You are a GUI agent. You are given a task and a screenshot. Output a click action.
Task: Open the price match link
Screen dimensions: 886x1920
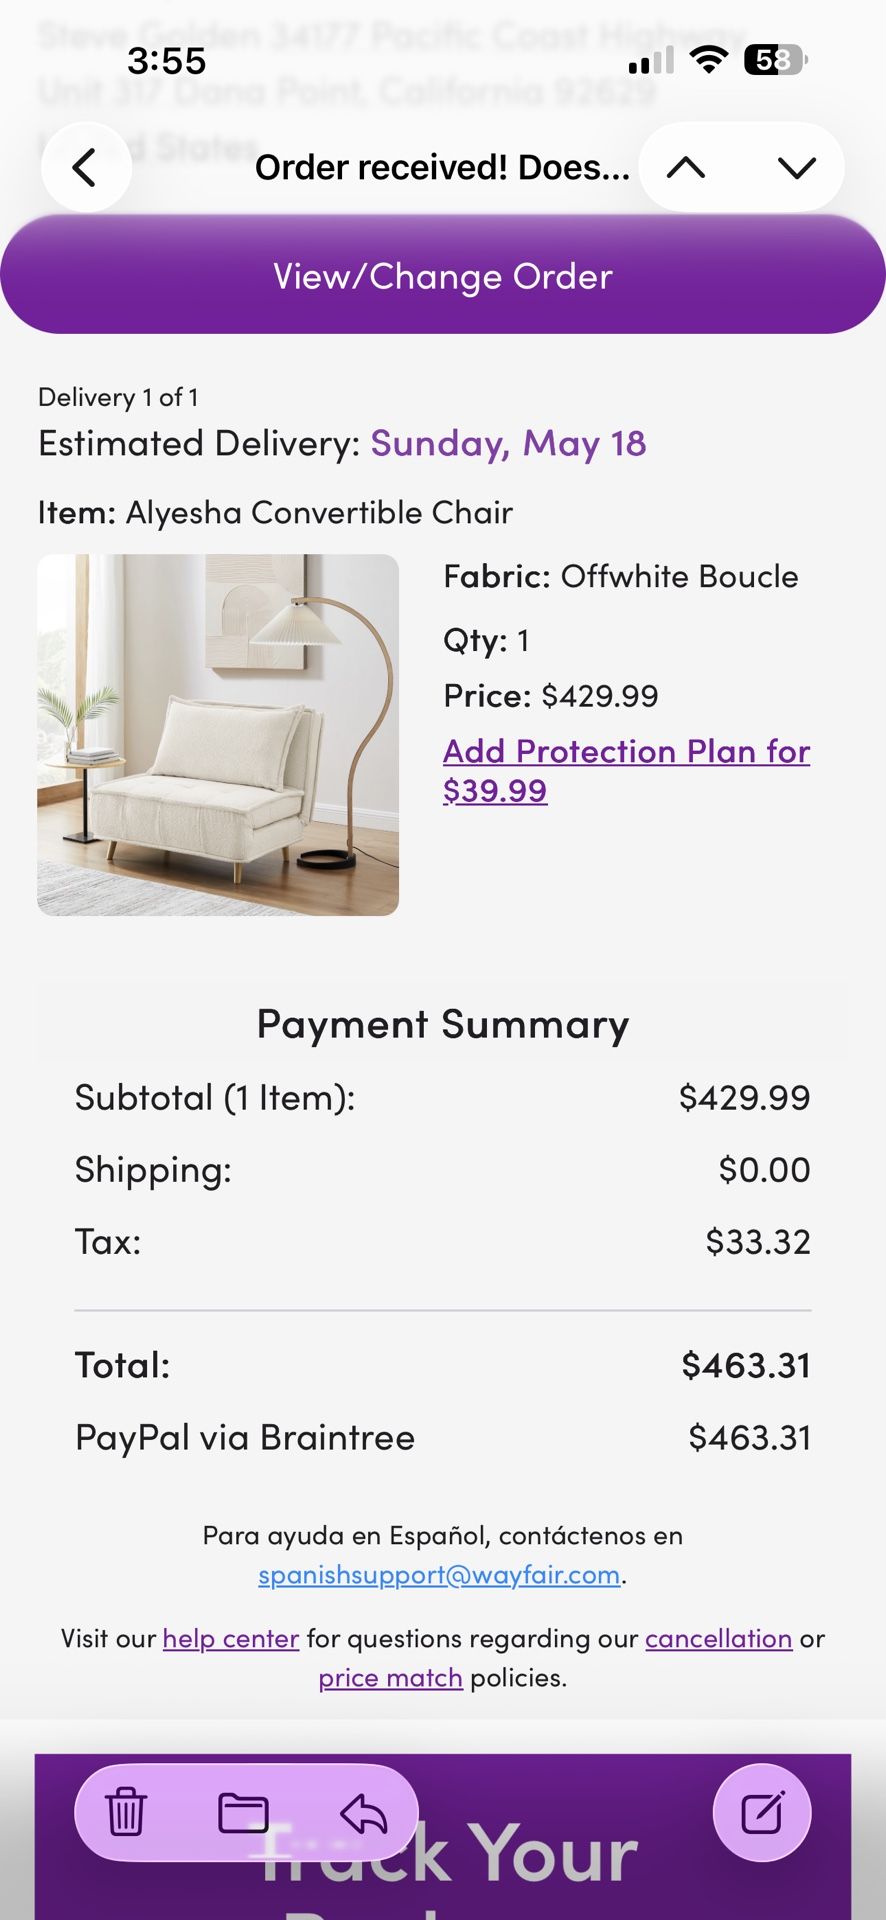(390, 1678)
